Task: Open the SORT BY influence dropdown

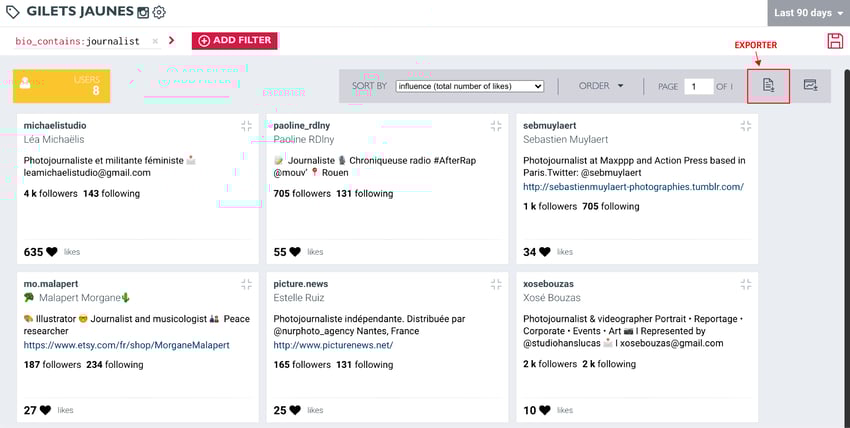Action: (469, 86)
